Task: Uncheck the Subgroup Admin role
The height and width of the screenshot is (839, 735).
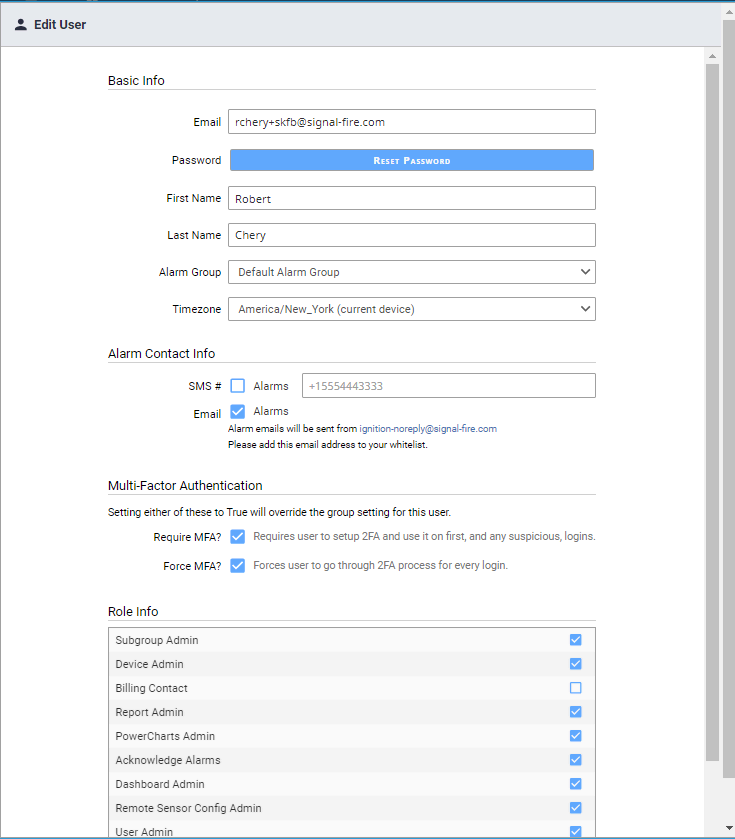Action: [x=576, y=640]
